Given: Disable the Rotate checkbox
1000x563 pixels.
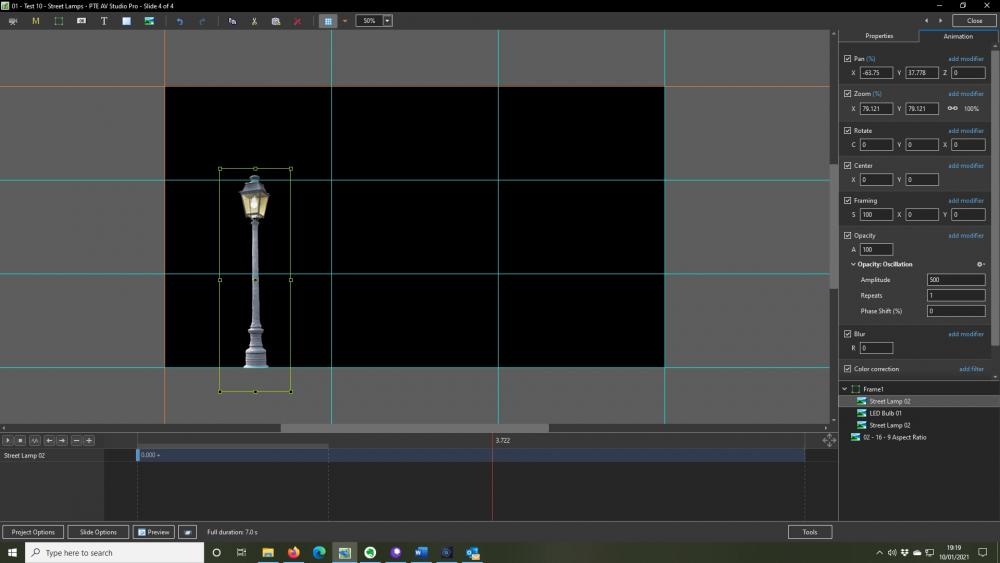Looking at the screenshot, I should point(848,130).
